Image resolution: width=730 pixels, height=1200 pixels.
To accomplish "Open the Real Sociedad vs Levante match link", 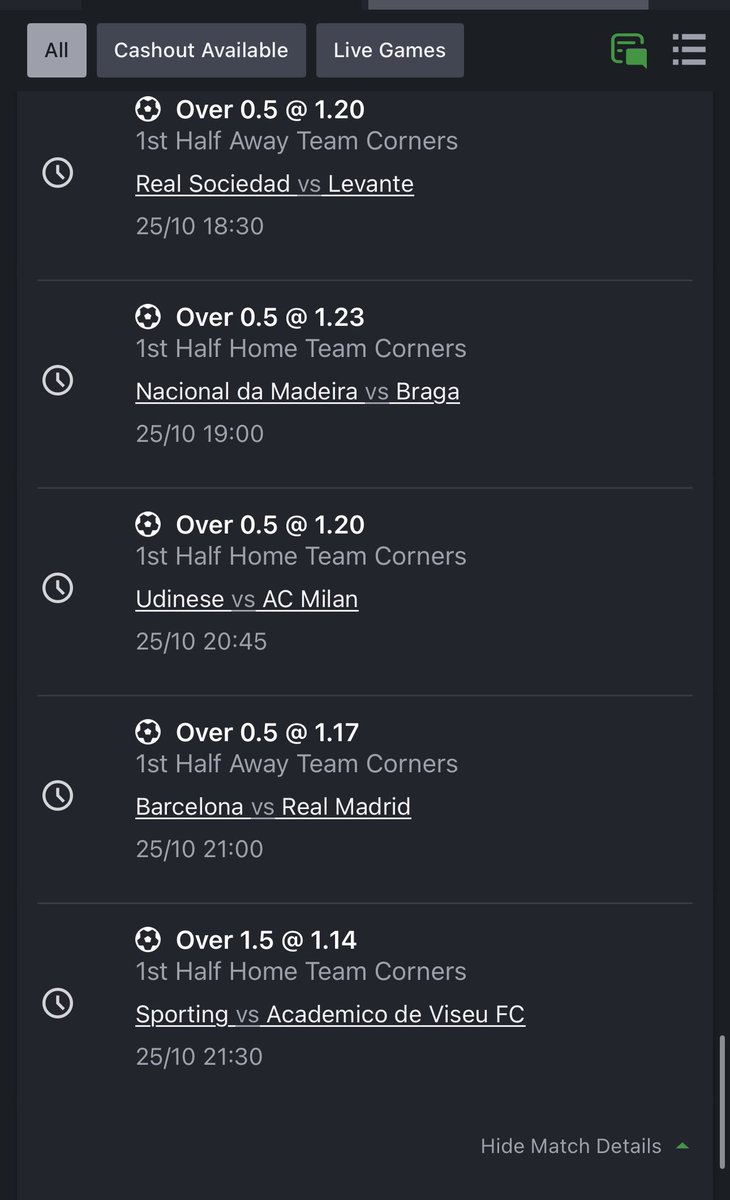I will pyautogui.click(x=275, y=184).
